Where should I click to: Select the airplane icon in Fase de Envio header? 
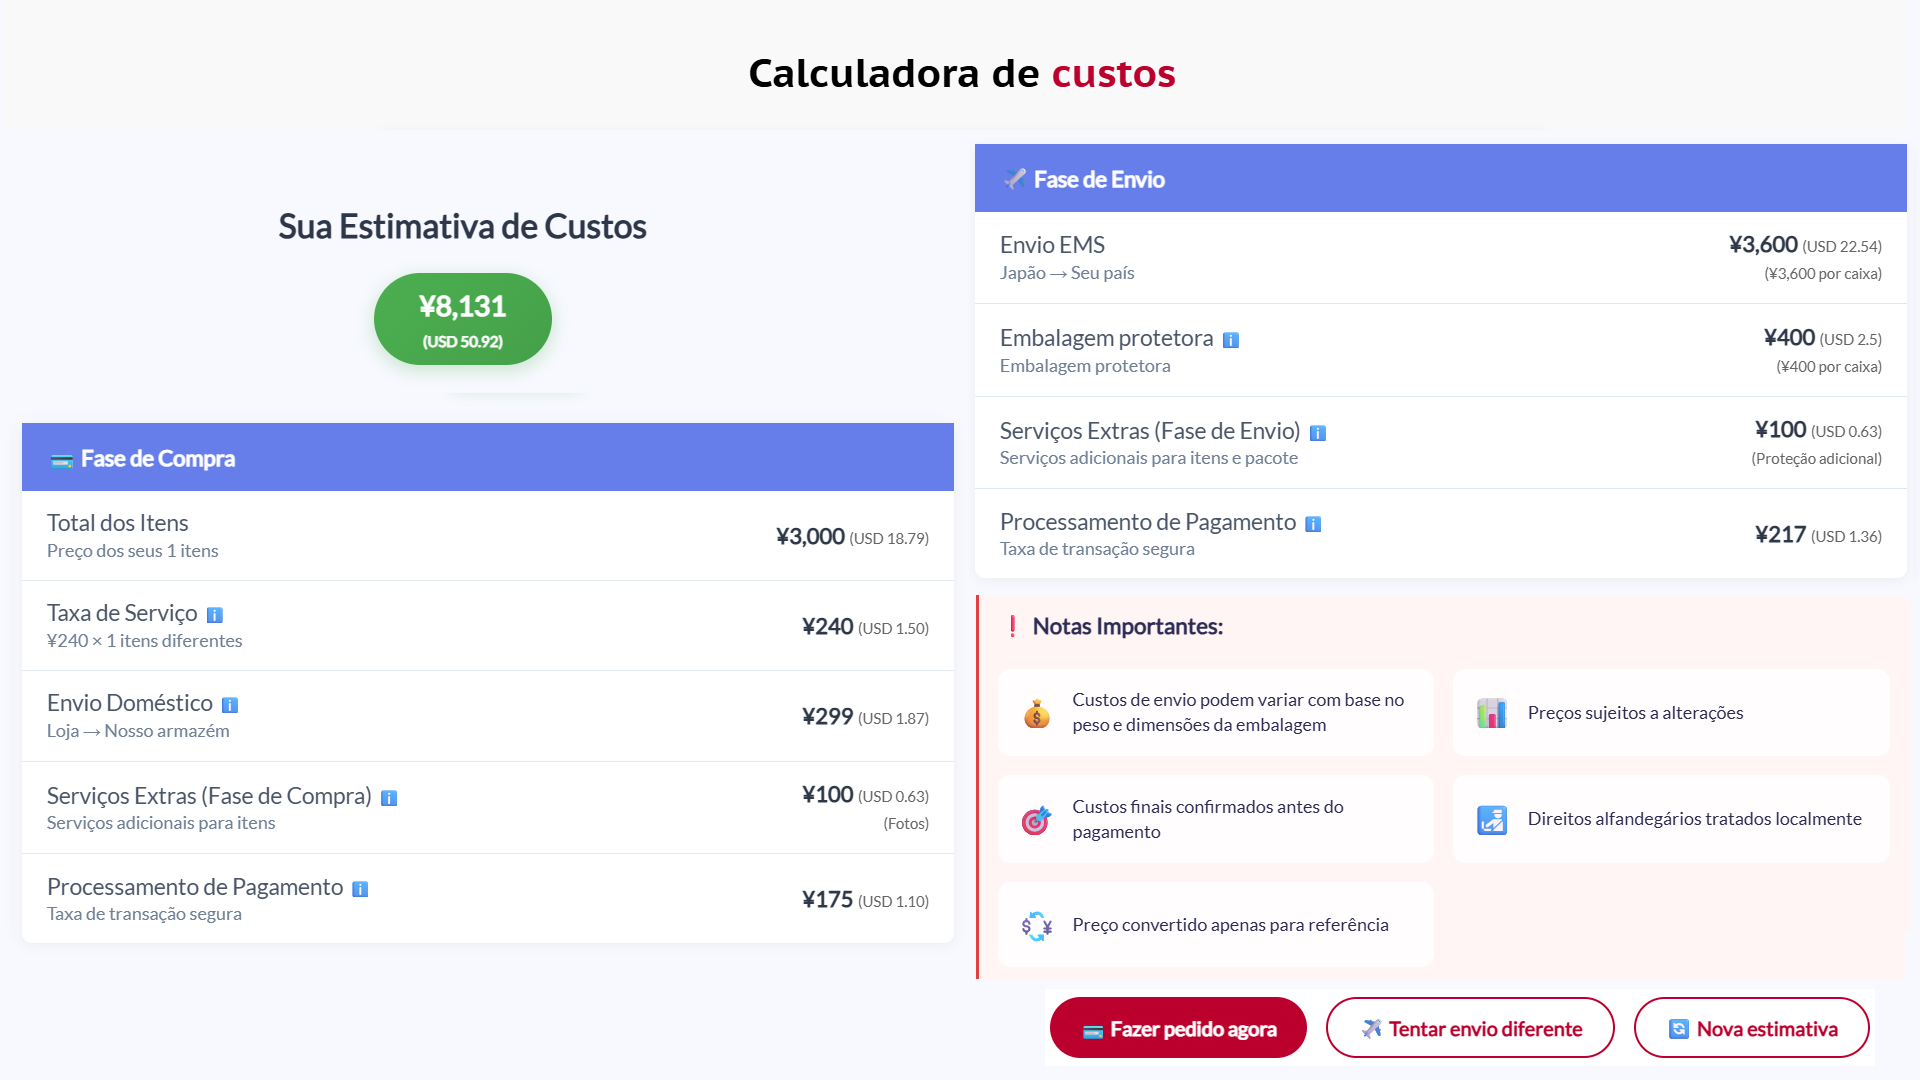(x=1013, y=179)
